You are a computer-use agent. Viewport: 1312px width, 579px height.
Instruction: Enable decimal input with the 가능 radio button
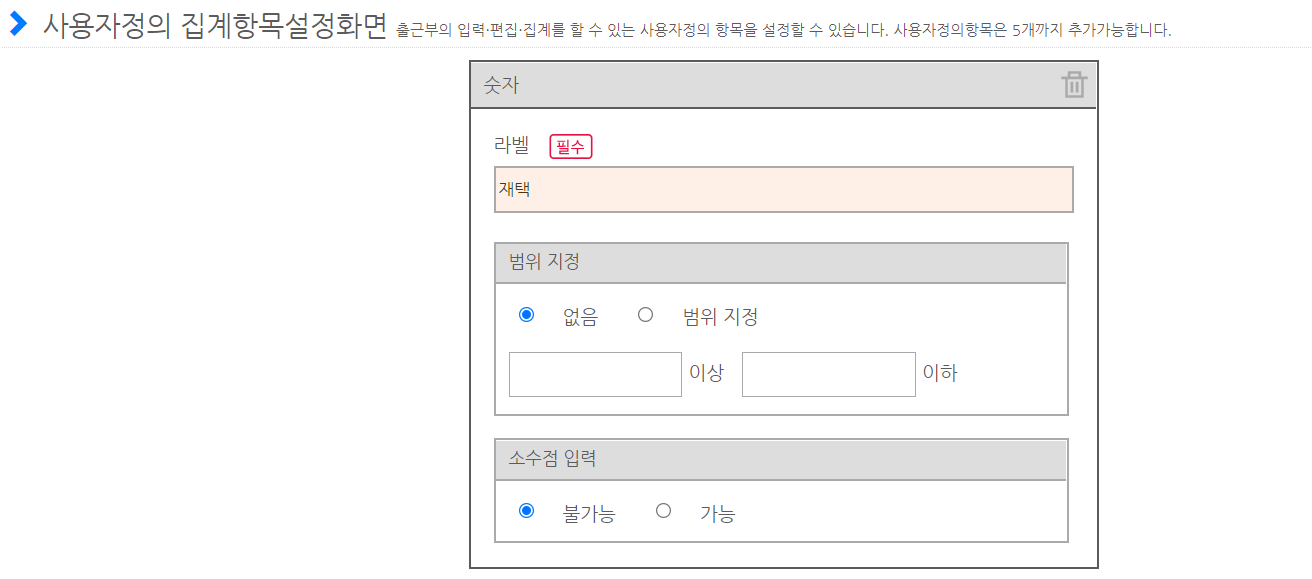click(663, 511)
